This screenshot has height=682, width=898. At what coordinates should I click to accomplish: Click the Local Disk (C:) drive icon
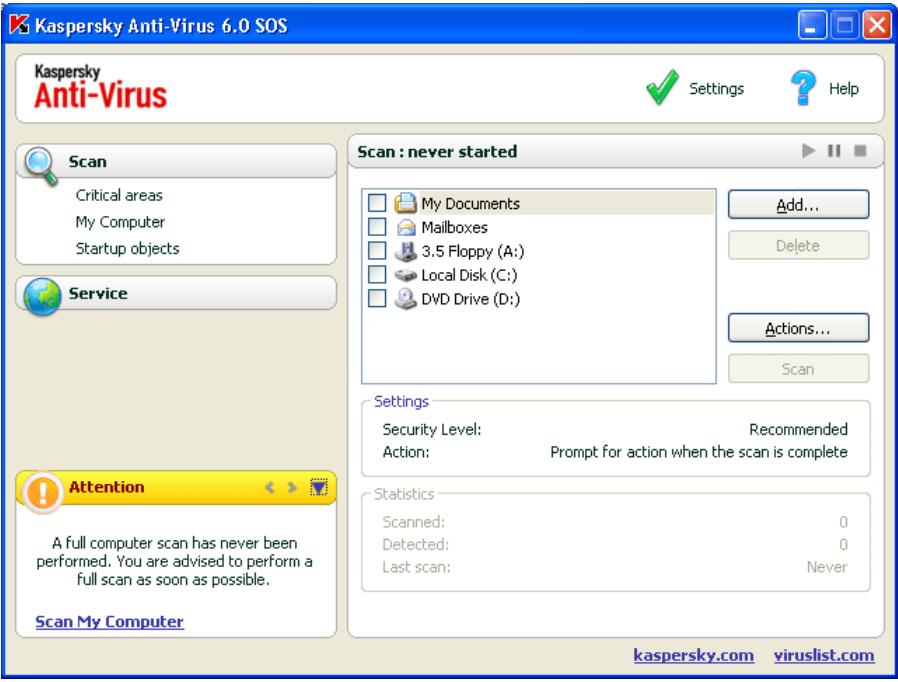405,275
